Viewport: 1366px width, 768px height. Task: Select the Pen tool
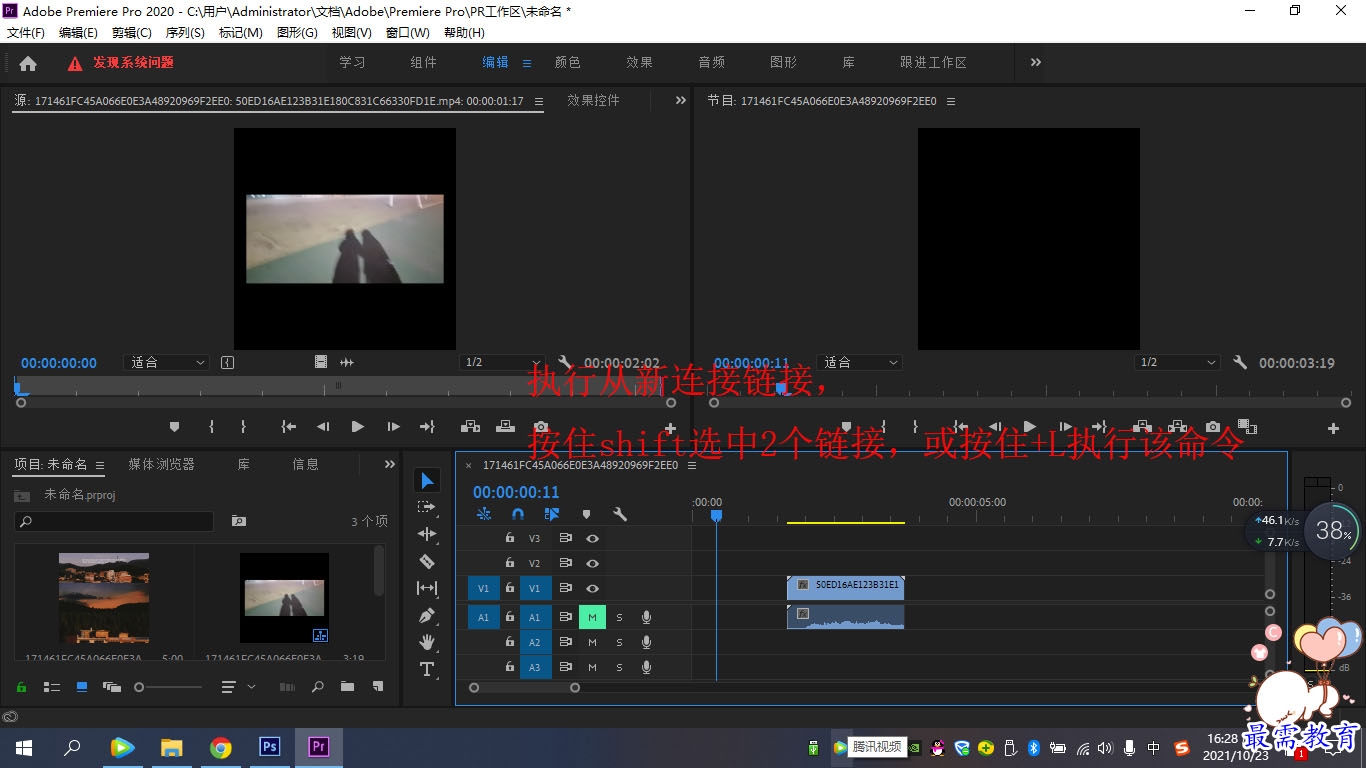pyautogui.click(x=427, y=615)
